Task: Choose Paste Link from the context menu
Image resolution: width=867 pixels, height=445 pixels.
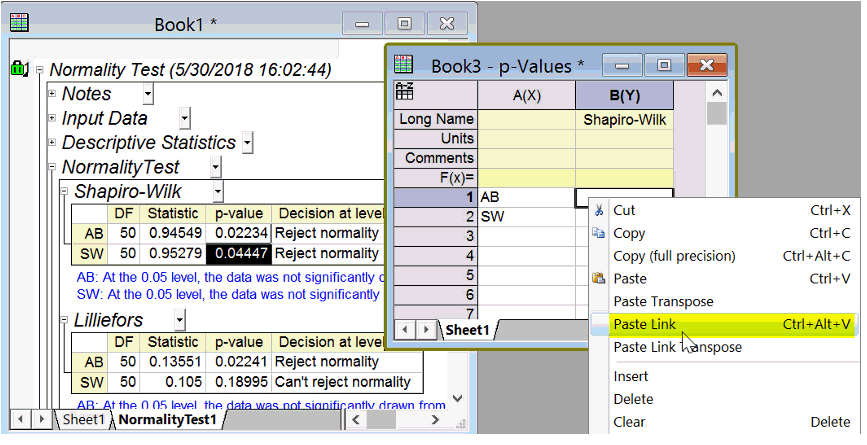Action: [722, 324]
